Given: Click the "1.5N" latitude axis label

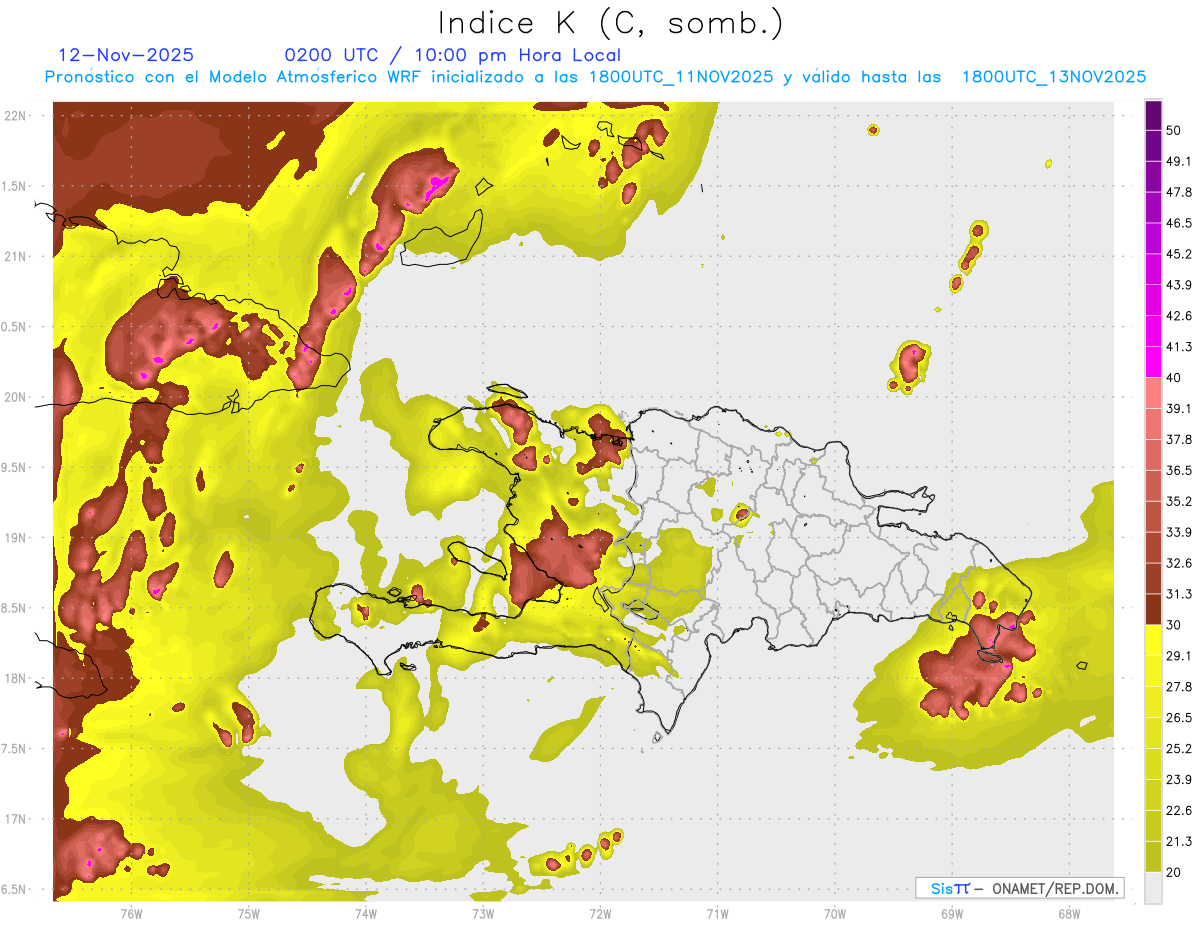Looking at the screenshot, I should coord(14,186).
